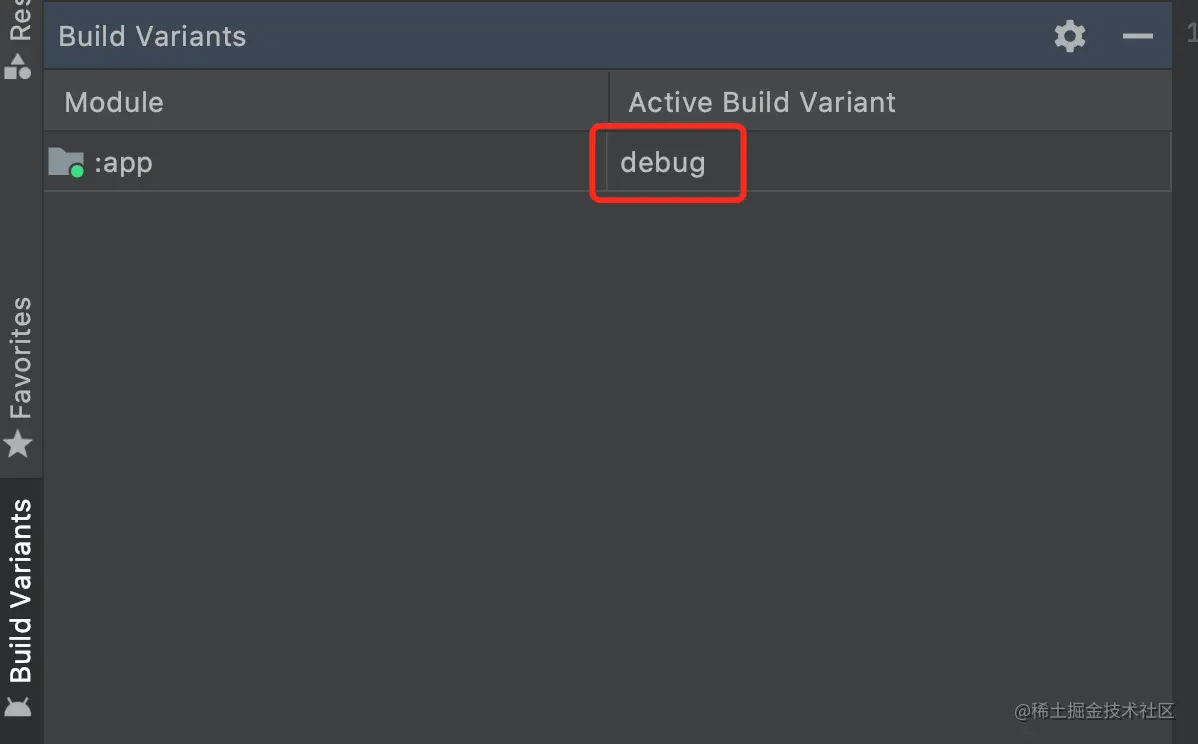
Task: Click the Module column header
Action: [x=114, y=102]
